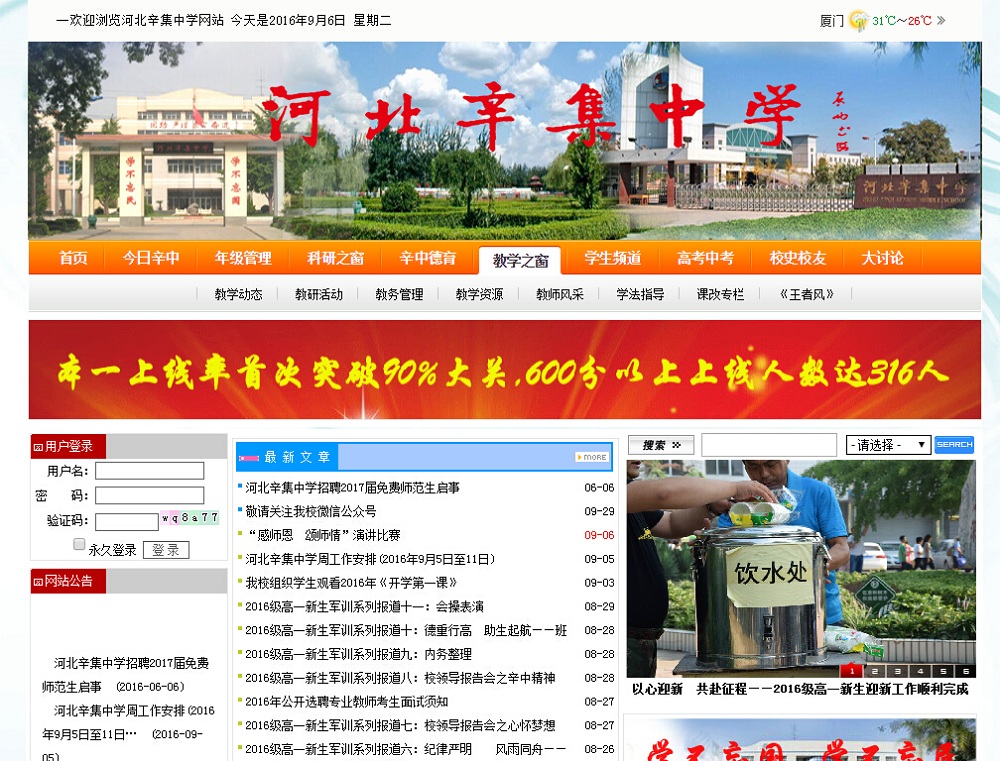This screenshot has width=1000, height=761.
Task: Open the 教学资源 submenu item
Action: coord(480,294)
